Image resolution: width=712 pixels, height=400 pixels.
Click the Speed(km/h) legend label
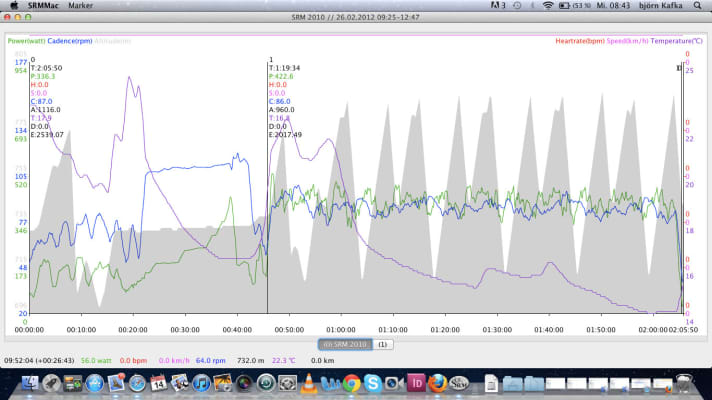coord(627,41)
